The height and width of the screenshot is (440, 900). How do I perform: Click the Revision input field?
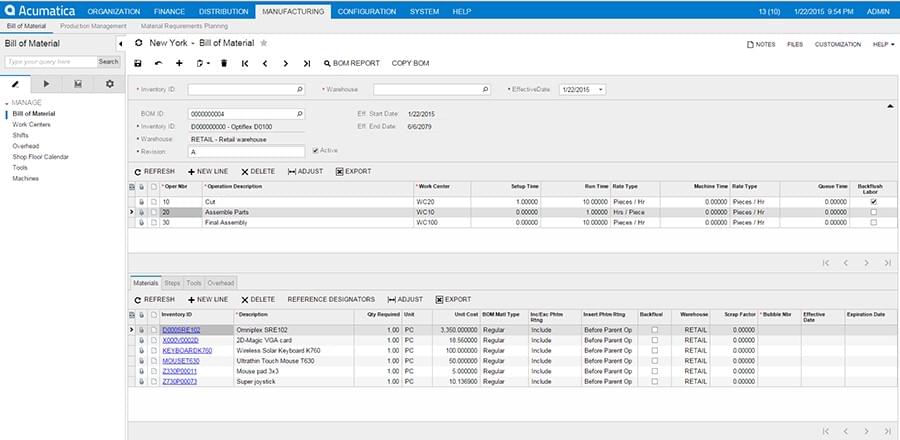(x=246, y=152)
